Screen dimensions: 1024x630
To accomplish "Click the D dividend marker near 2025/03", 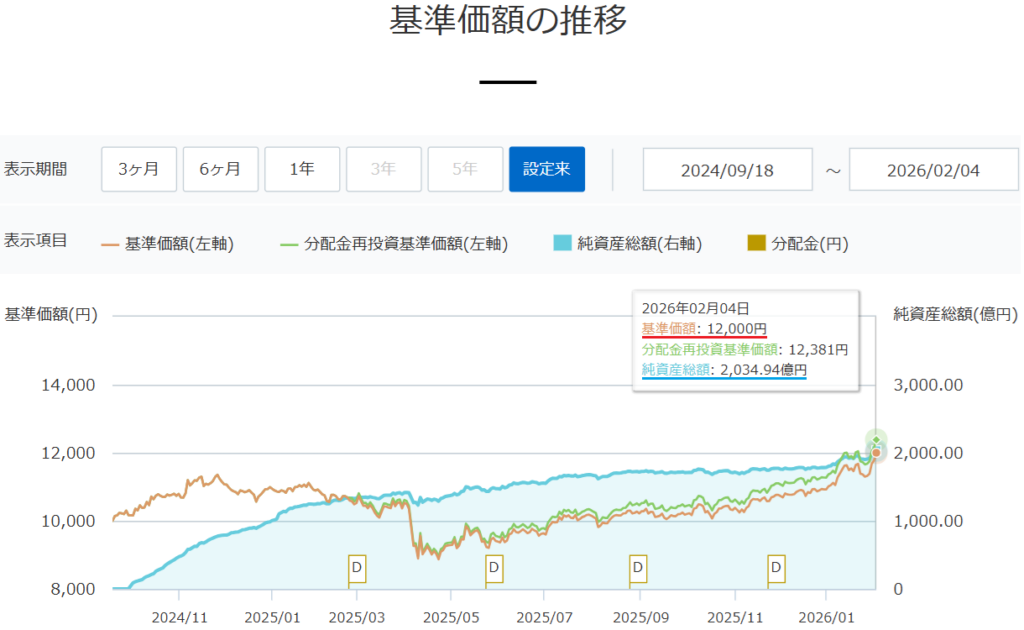I will coord(357,568).
